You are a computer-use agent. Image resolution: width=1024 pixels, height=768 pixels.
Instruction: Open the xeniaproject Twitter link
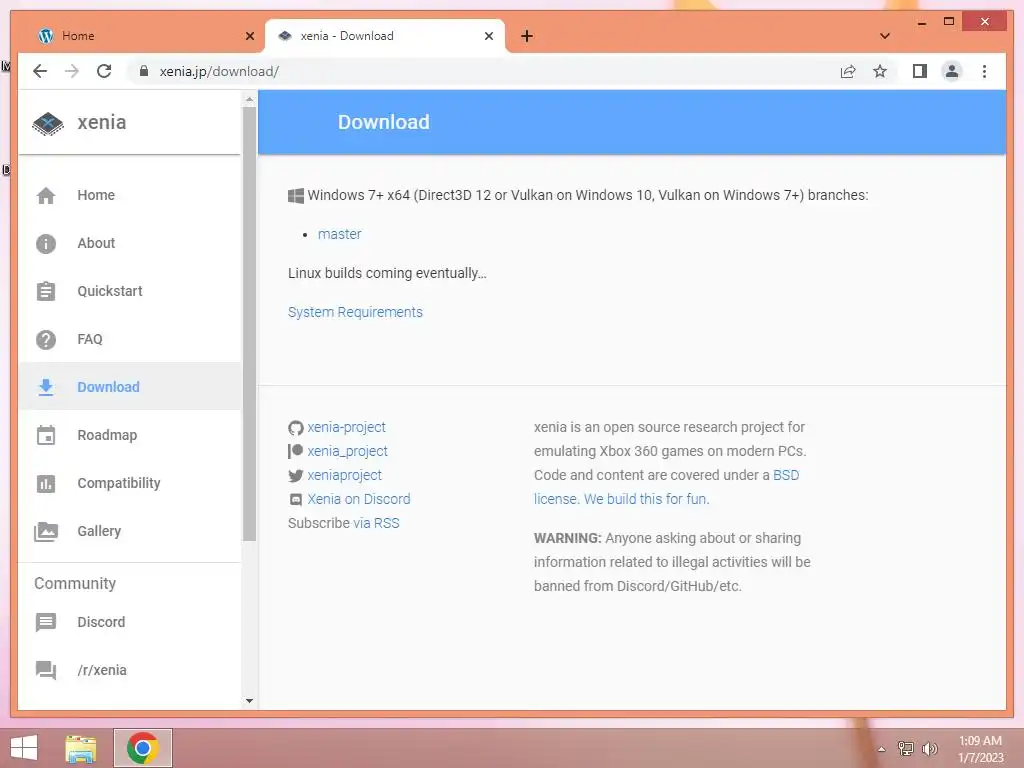pyautogui.click(x=345, y=475)
